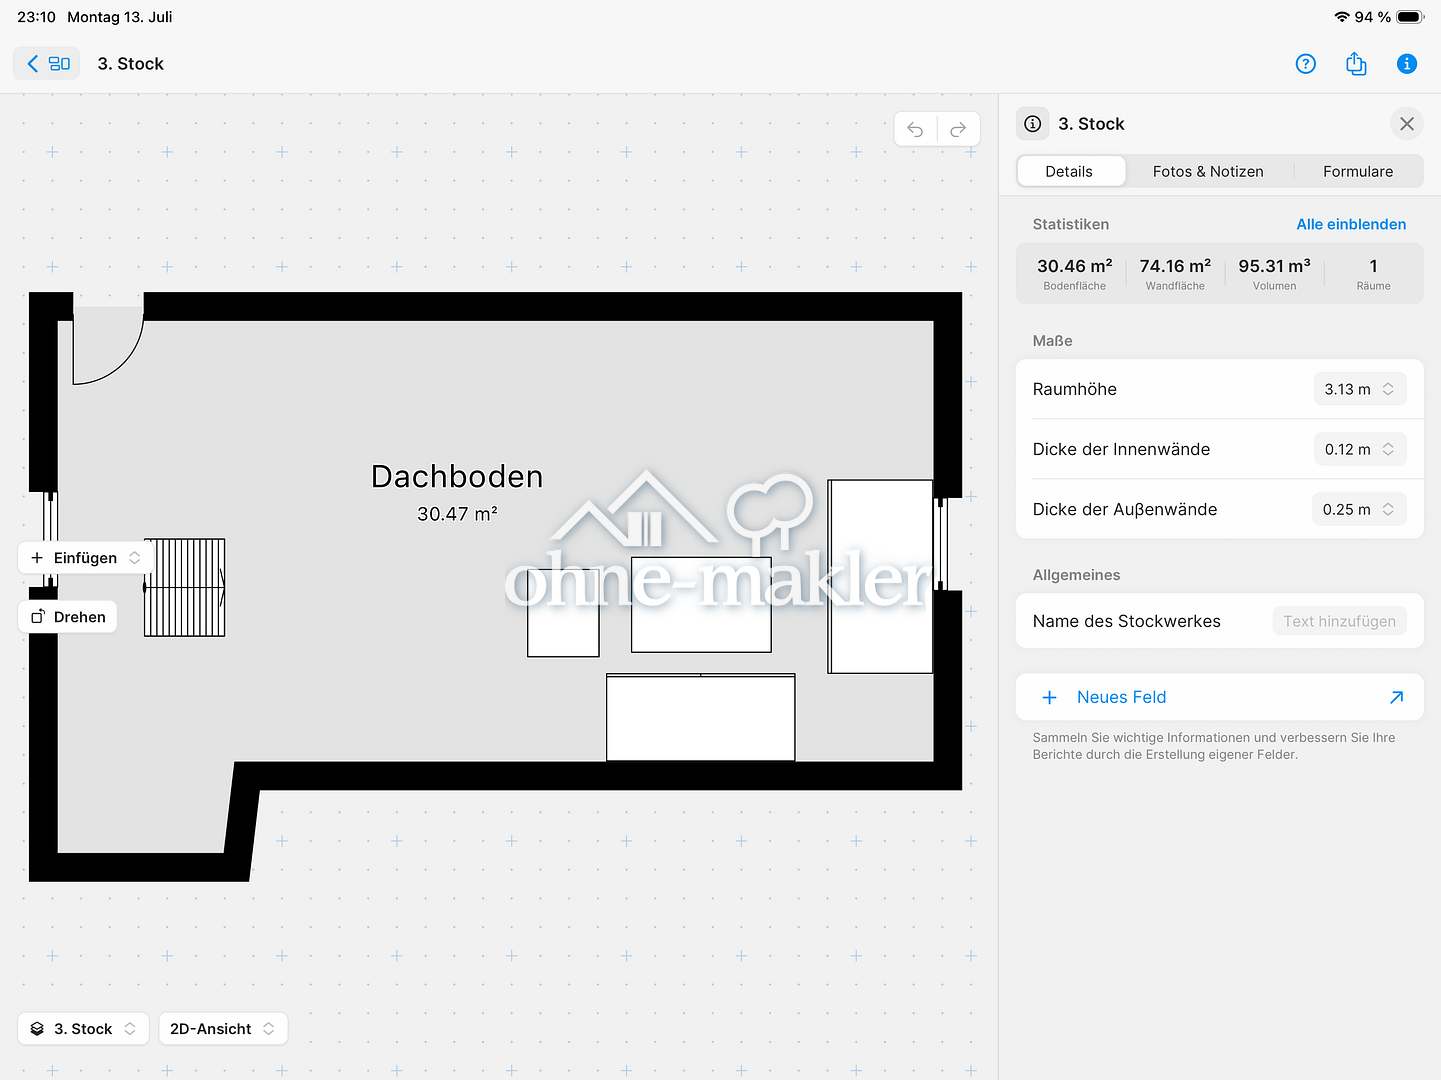Check the battery indicator in the status bar
The width and height of the screenshot is (1441, 1080).
(x=1410, y=17)
